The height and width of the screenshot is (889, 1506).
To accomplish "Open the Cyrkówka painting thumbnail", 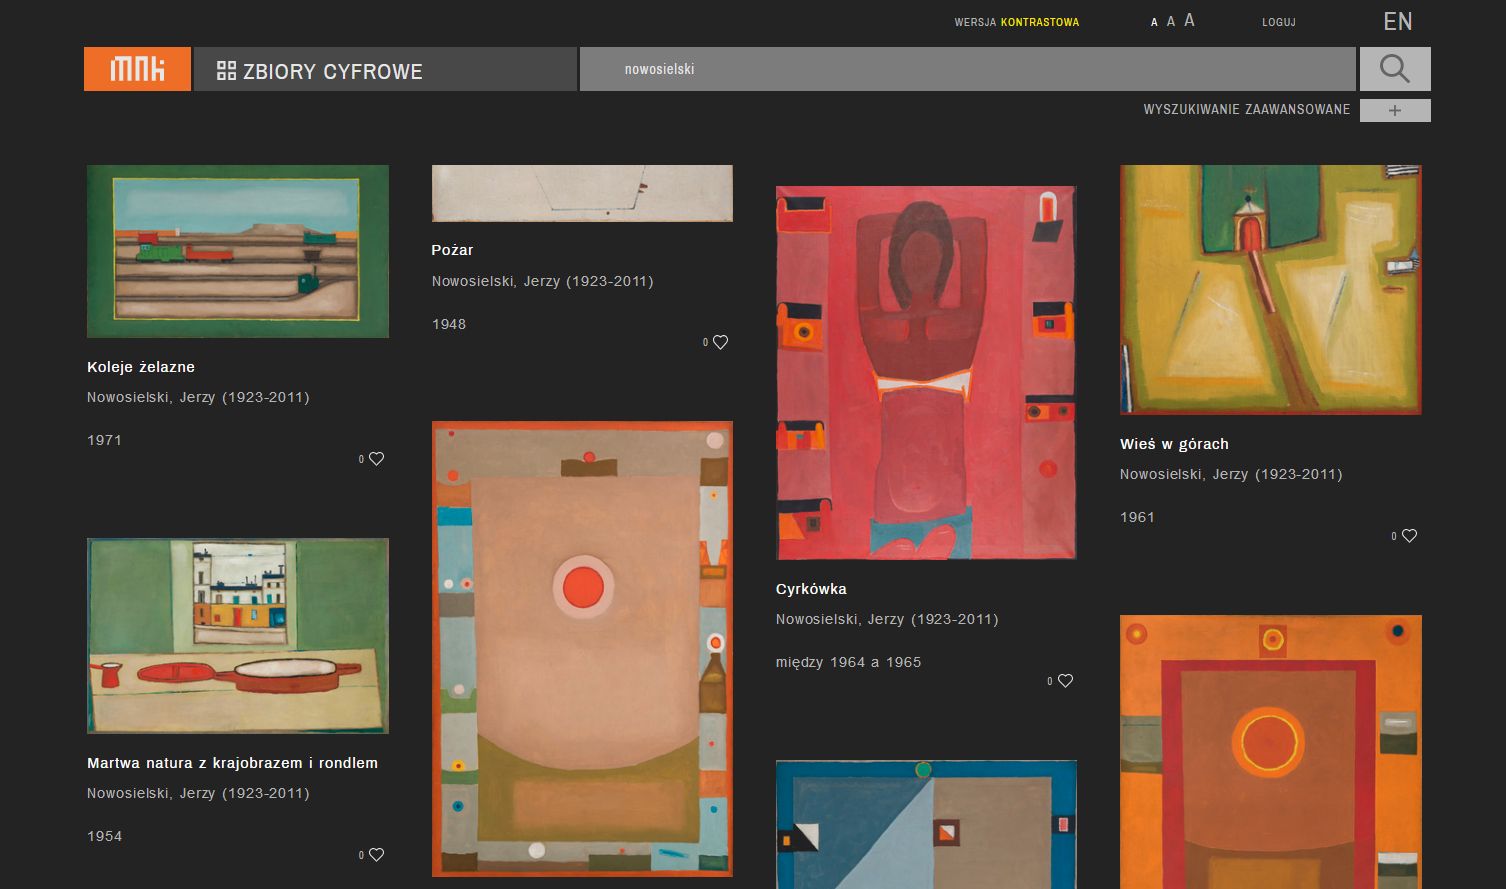I will click(926, 372).
